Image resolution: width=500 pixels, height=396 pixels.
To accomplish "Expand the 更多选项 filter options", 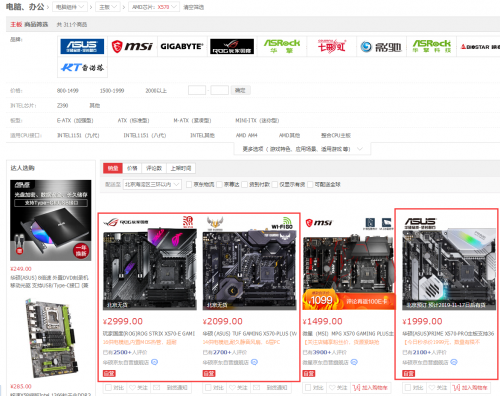I will pos(302,149).
